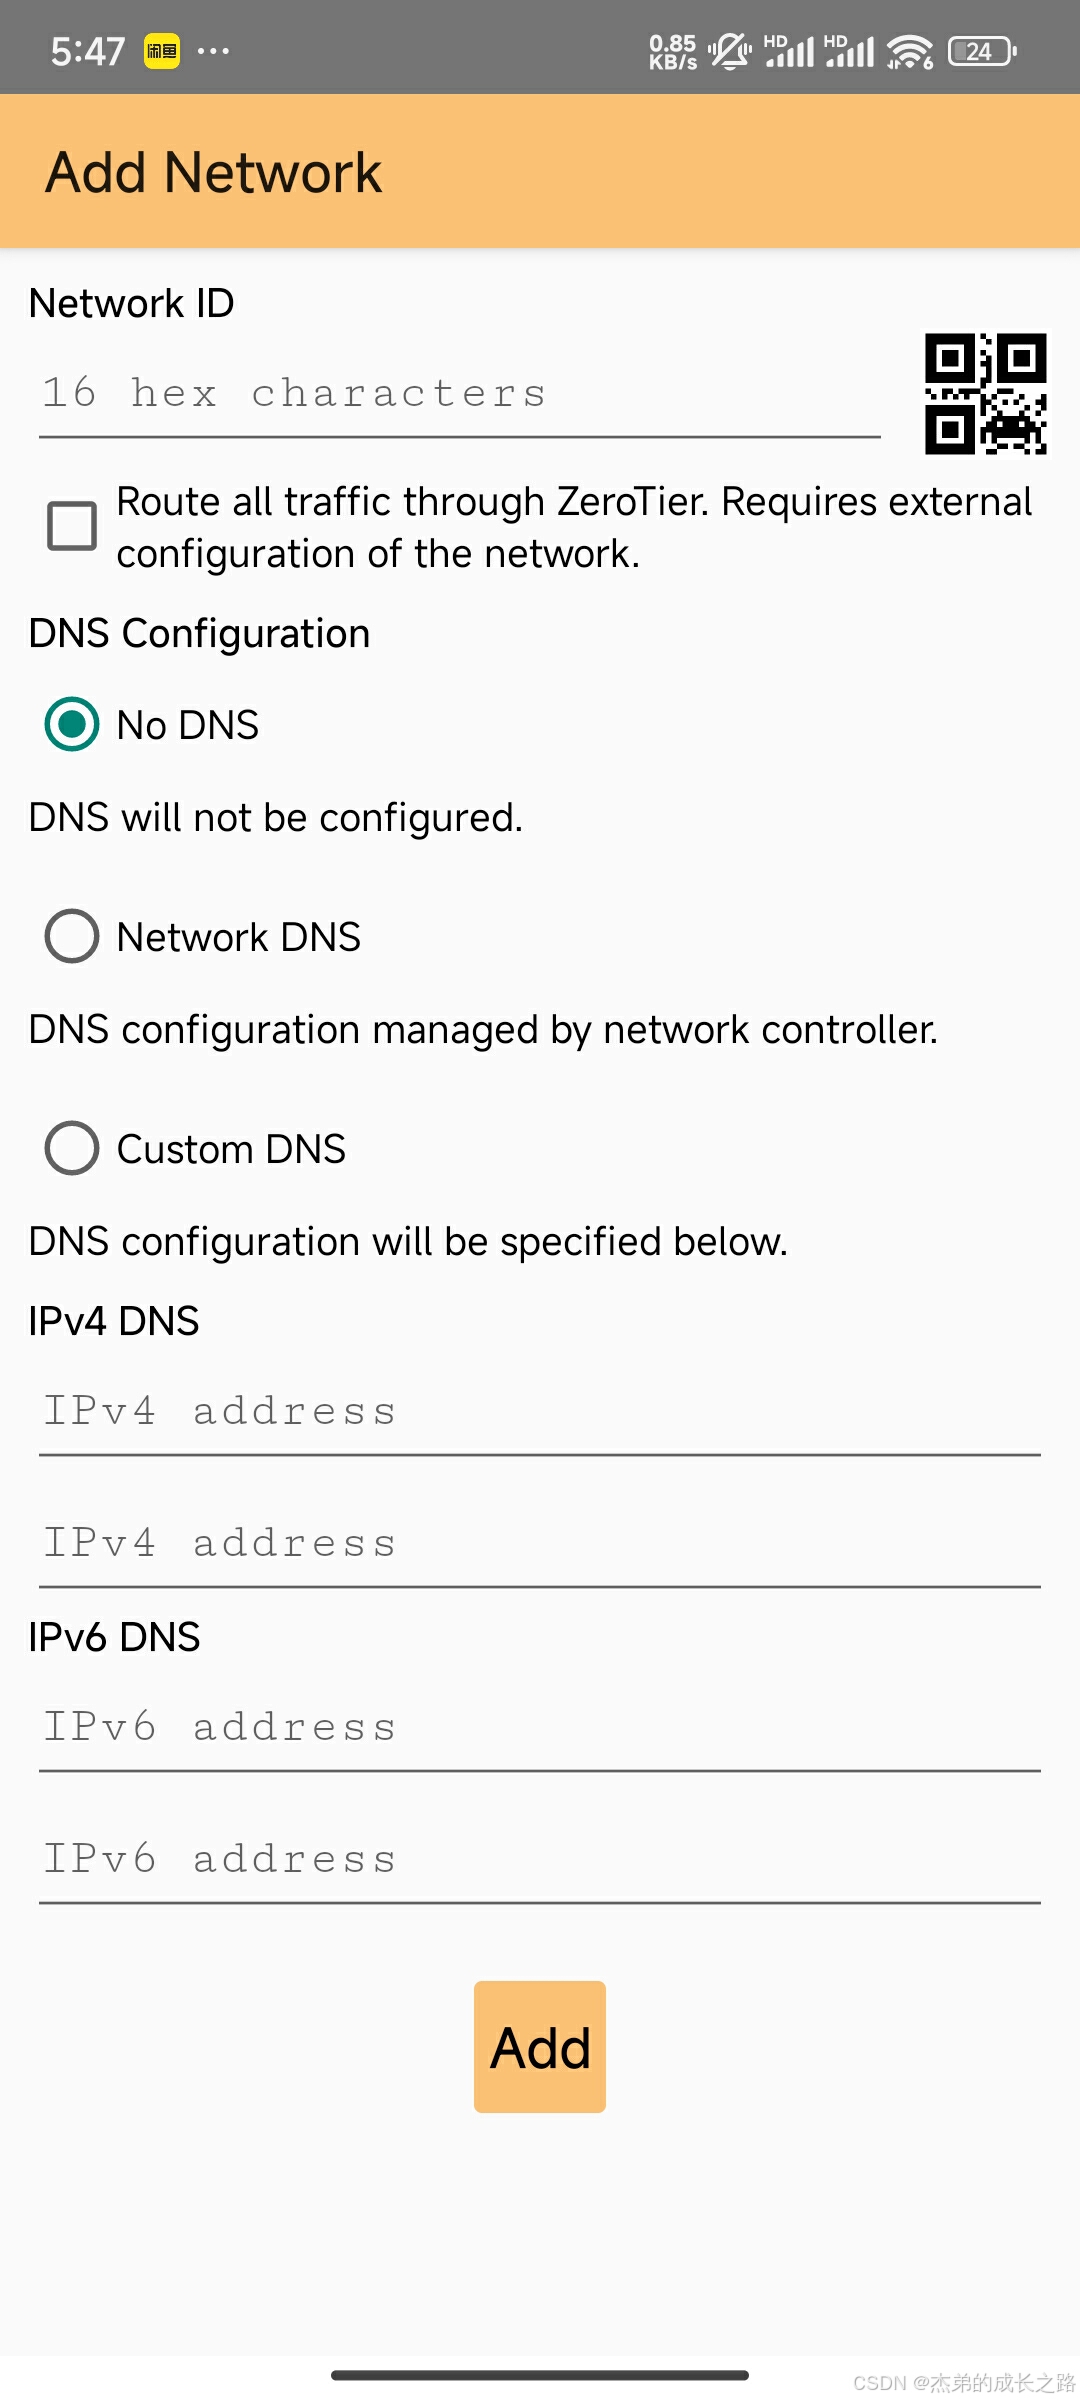
Task: Tap the battery indicator icon
Action: (x=982, y=51)
